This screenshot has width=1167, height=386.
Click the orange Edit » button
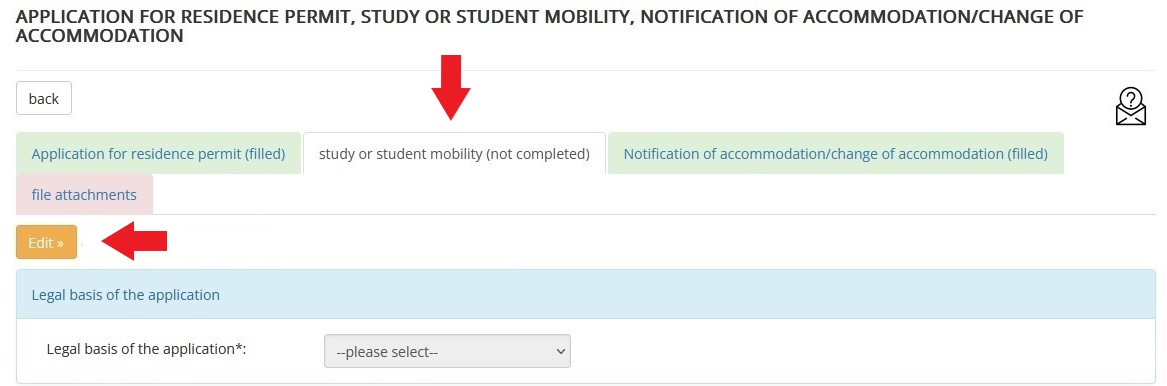pyautogui.click(x=46, y=242)
